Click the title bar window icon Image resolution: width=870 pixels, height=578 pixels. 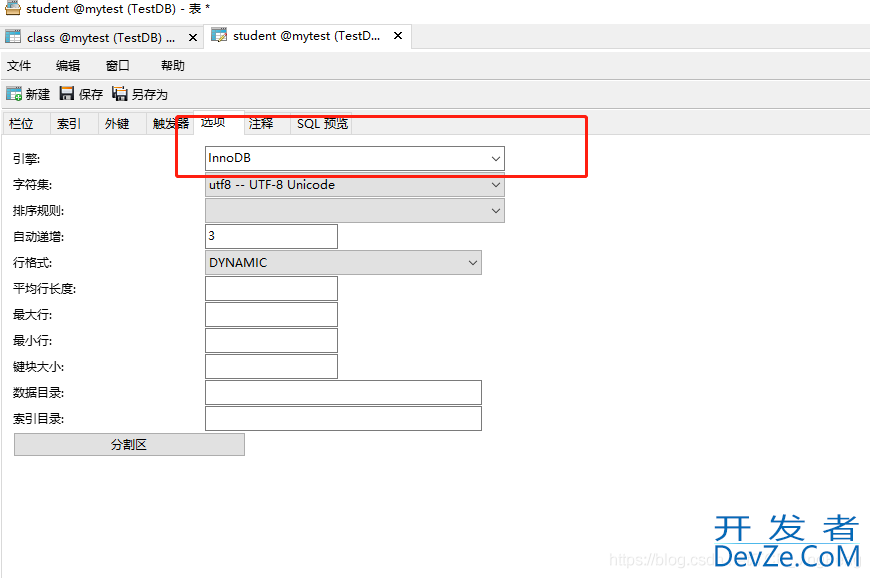click(x=13, y=8)
